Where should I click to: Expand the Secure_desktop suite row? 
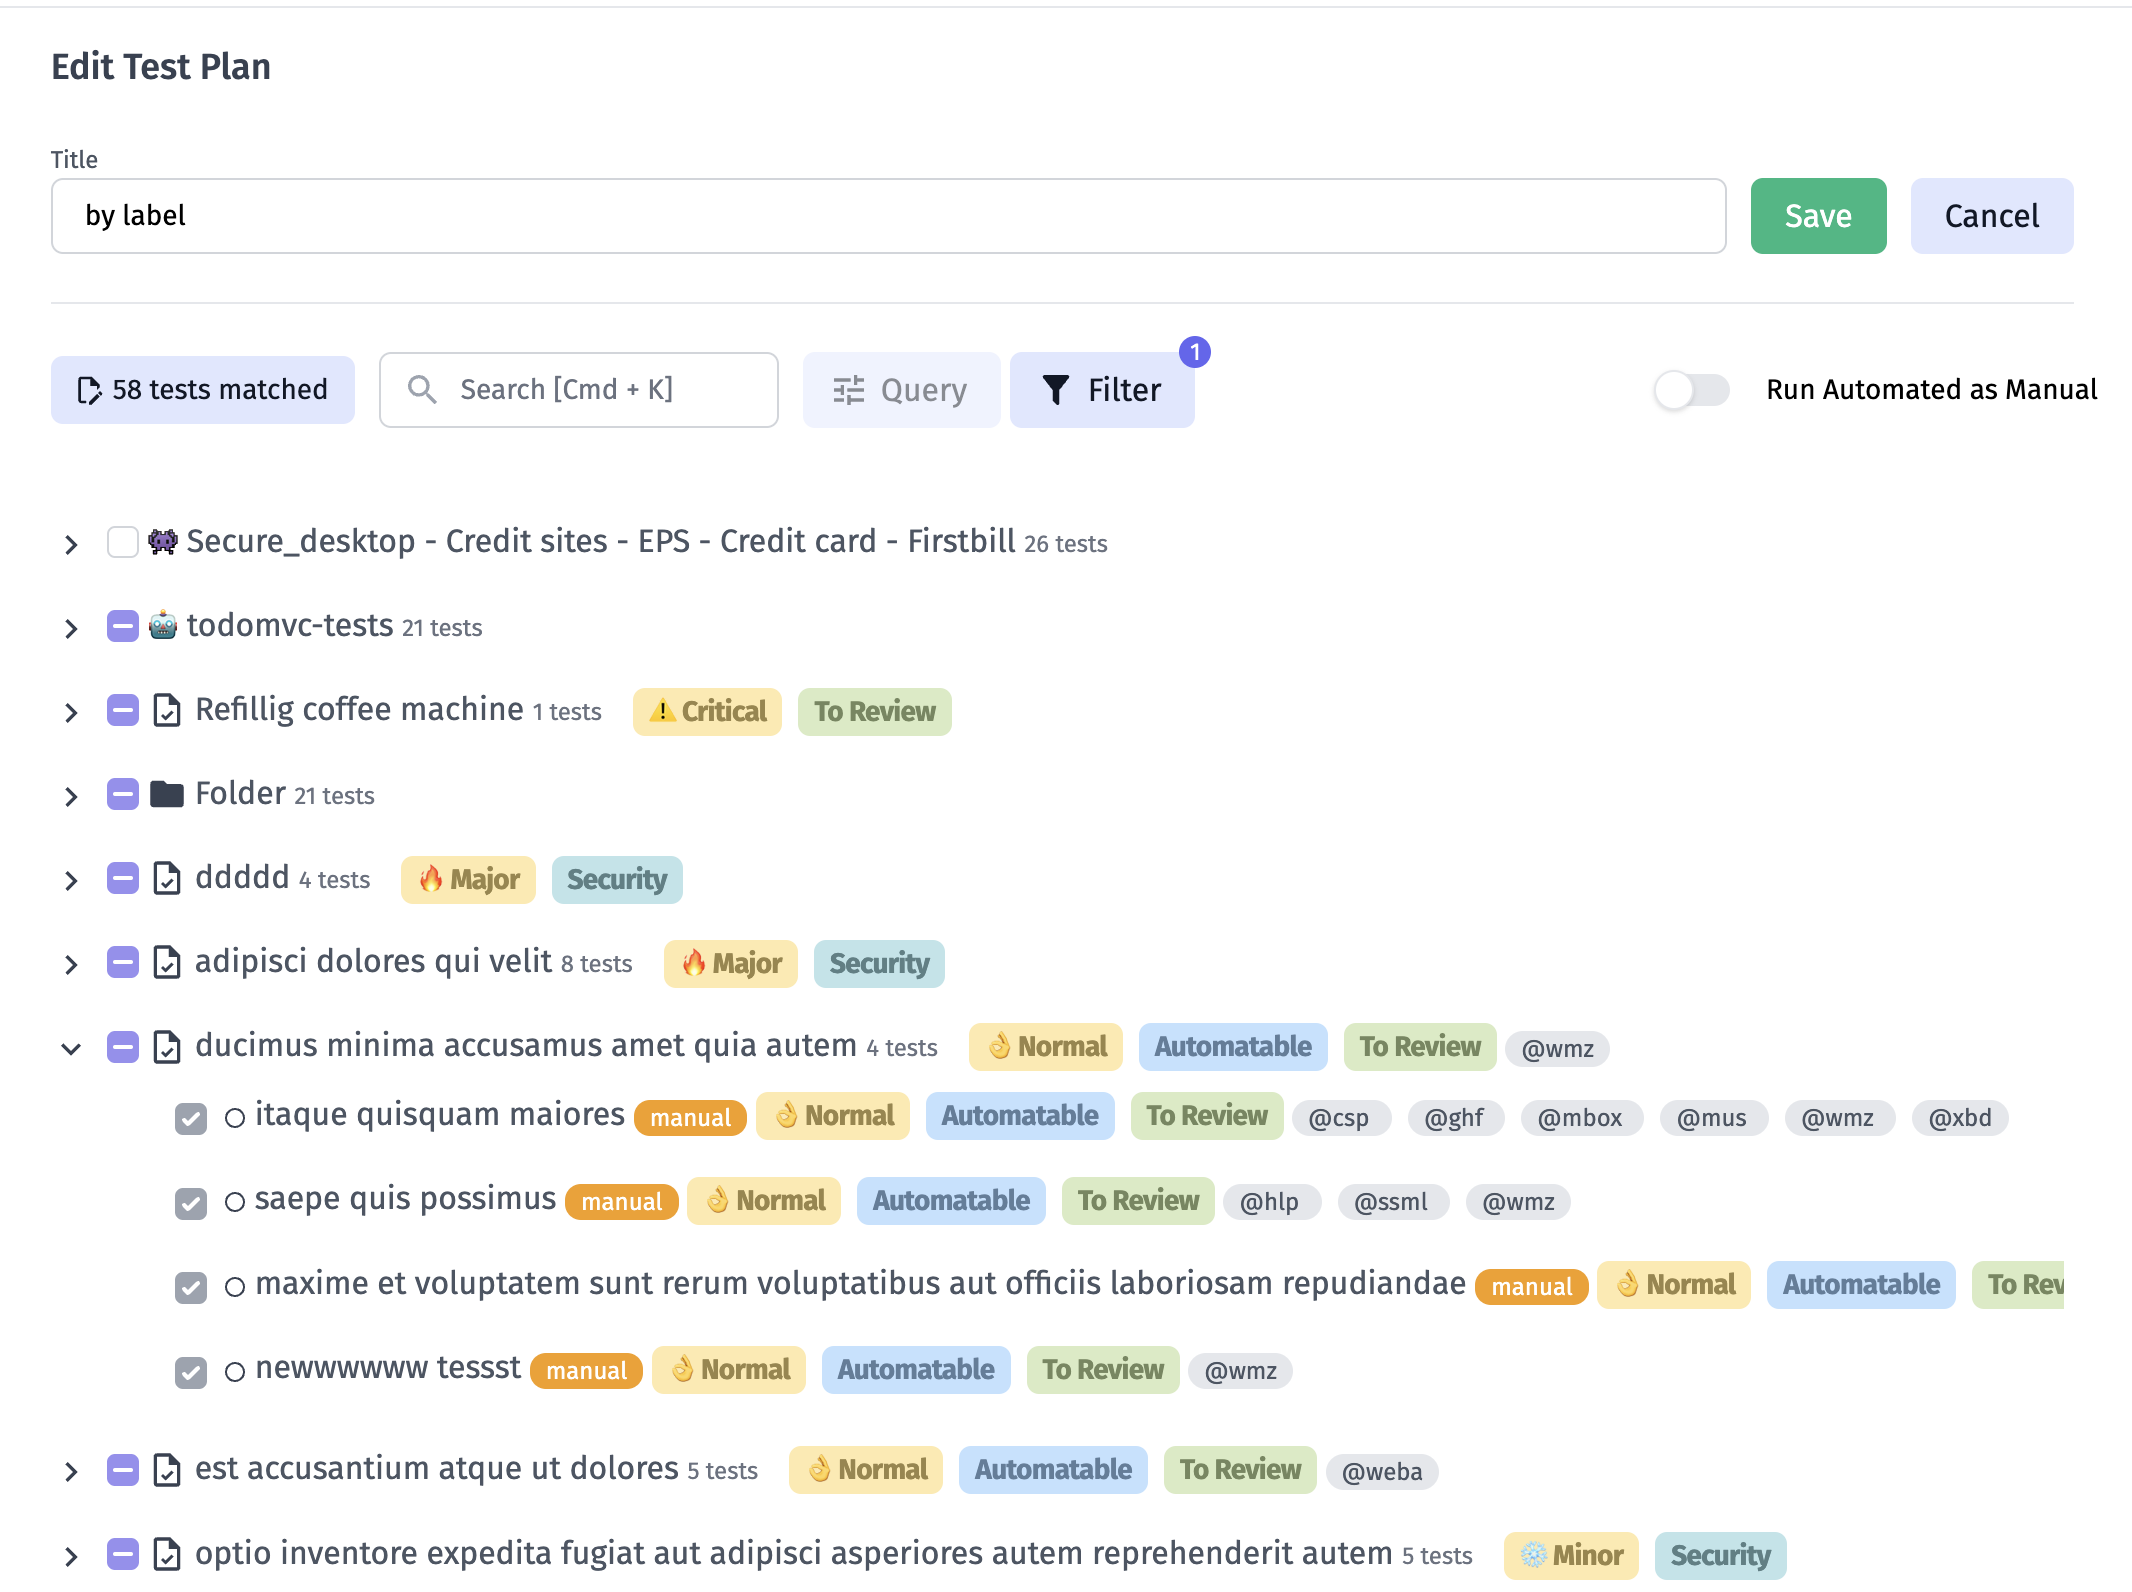(71, 545)
